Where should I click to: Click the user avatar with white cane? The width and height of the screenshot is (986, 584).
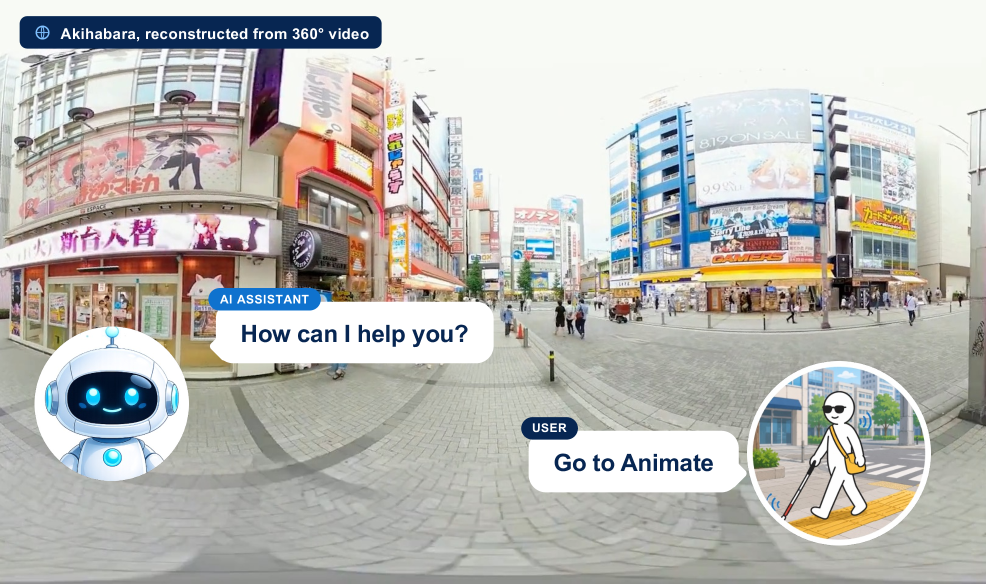(838, 453)
